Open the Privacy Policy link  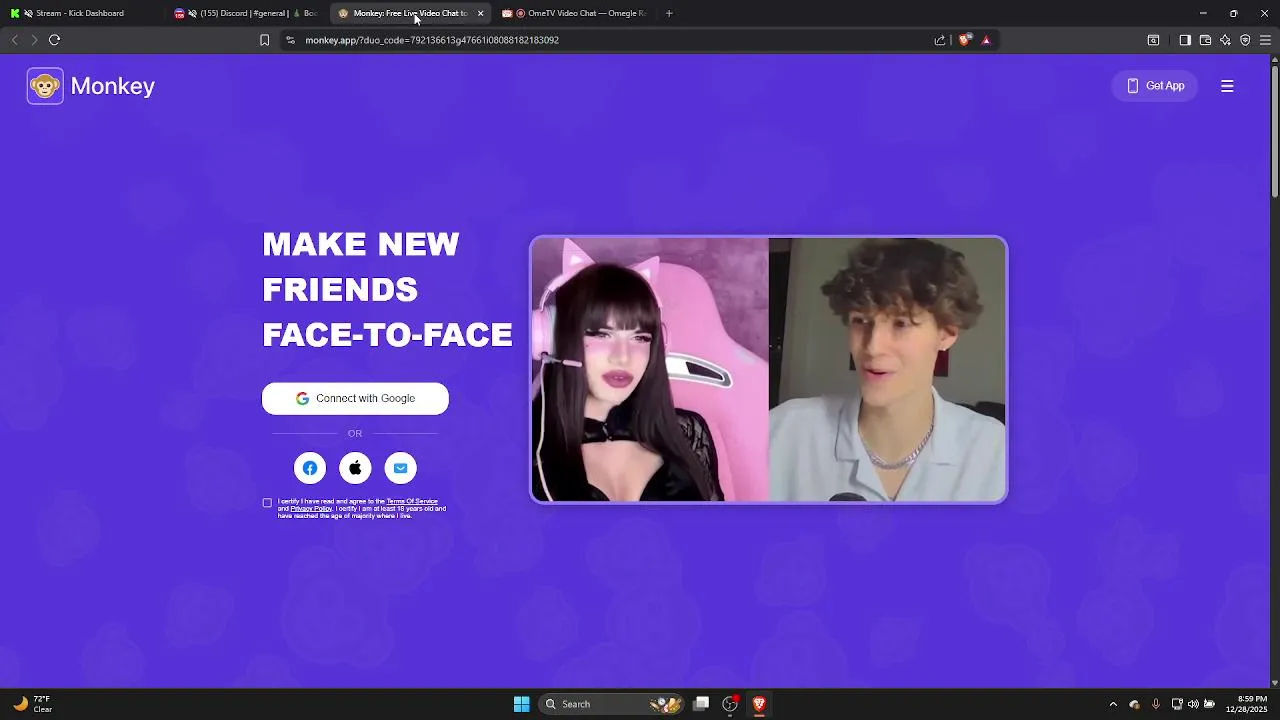click(311, 508)
